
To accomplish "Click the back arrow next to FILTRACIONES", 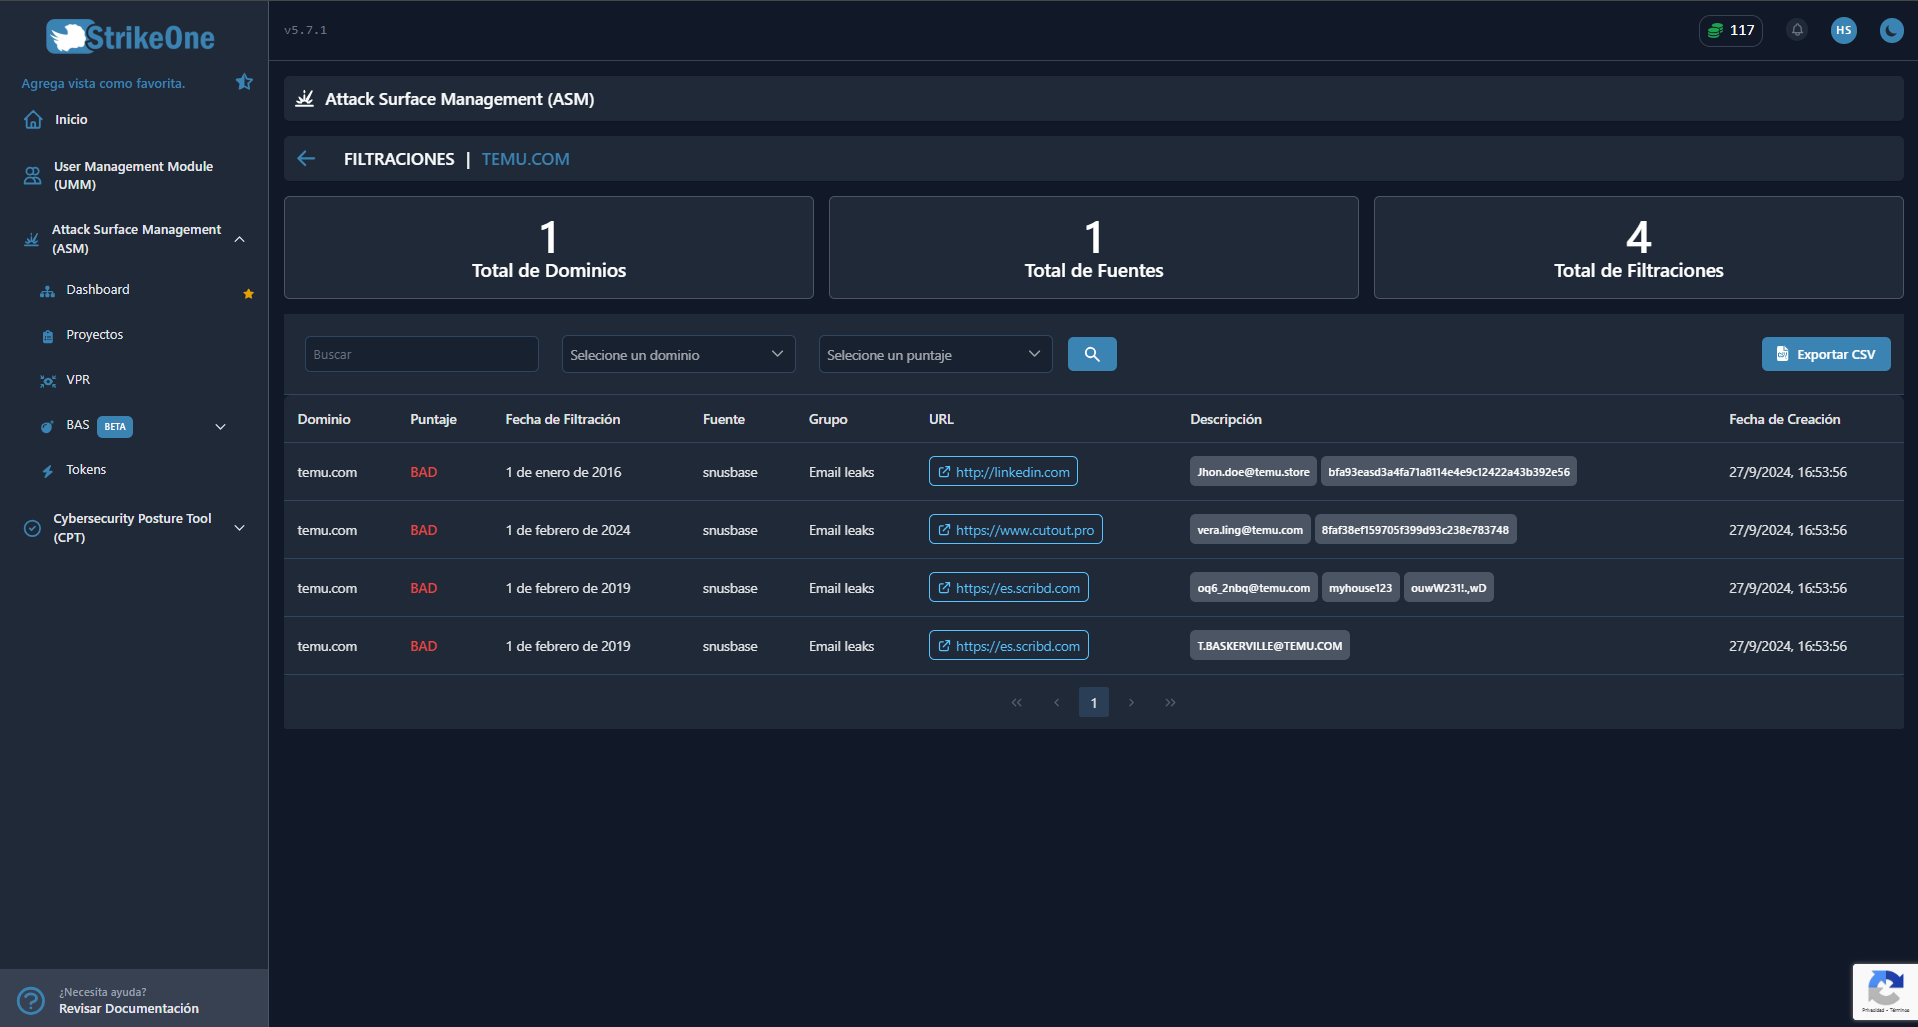I will (305, 158).
